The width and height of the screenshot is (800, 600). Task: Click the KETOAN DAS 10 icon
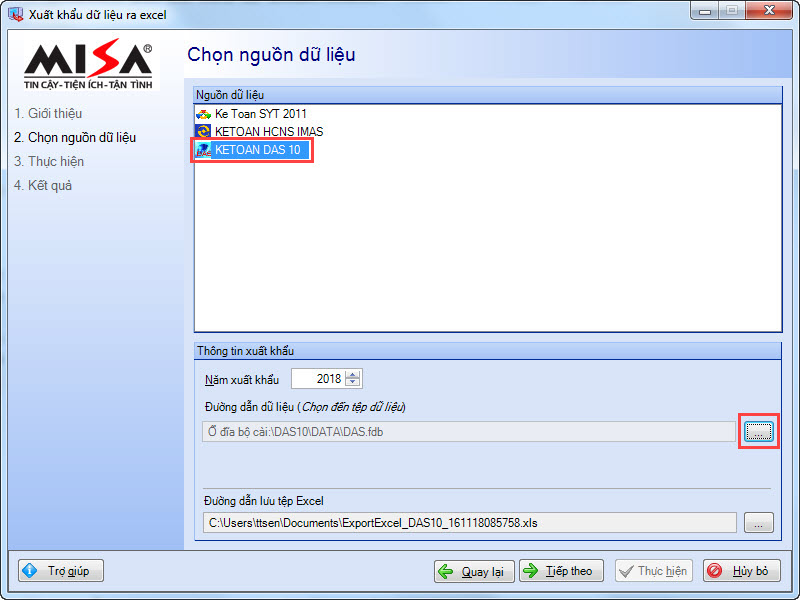pyautogui.click(x=204, y=150)
